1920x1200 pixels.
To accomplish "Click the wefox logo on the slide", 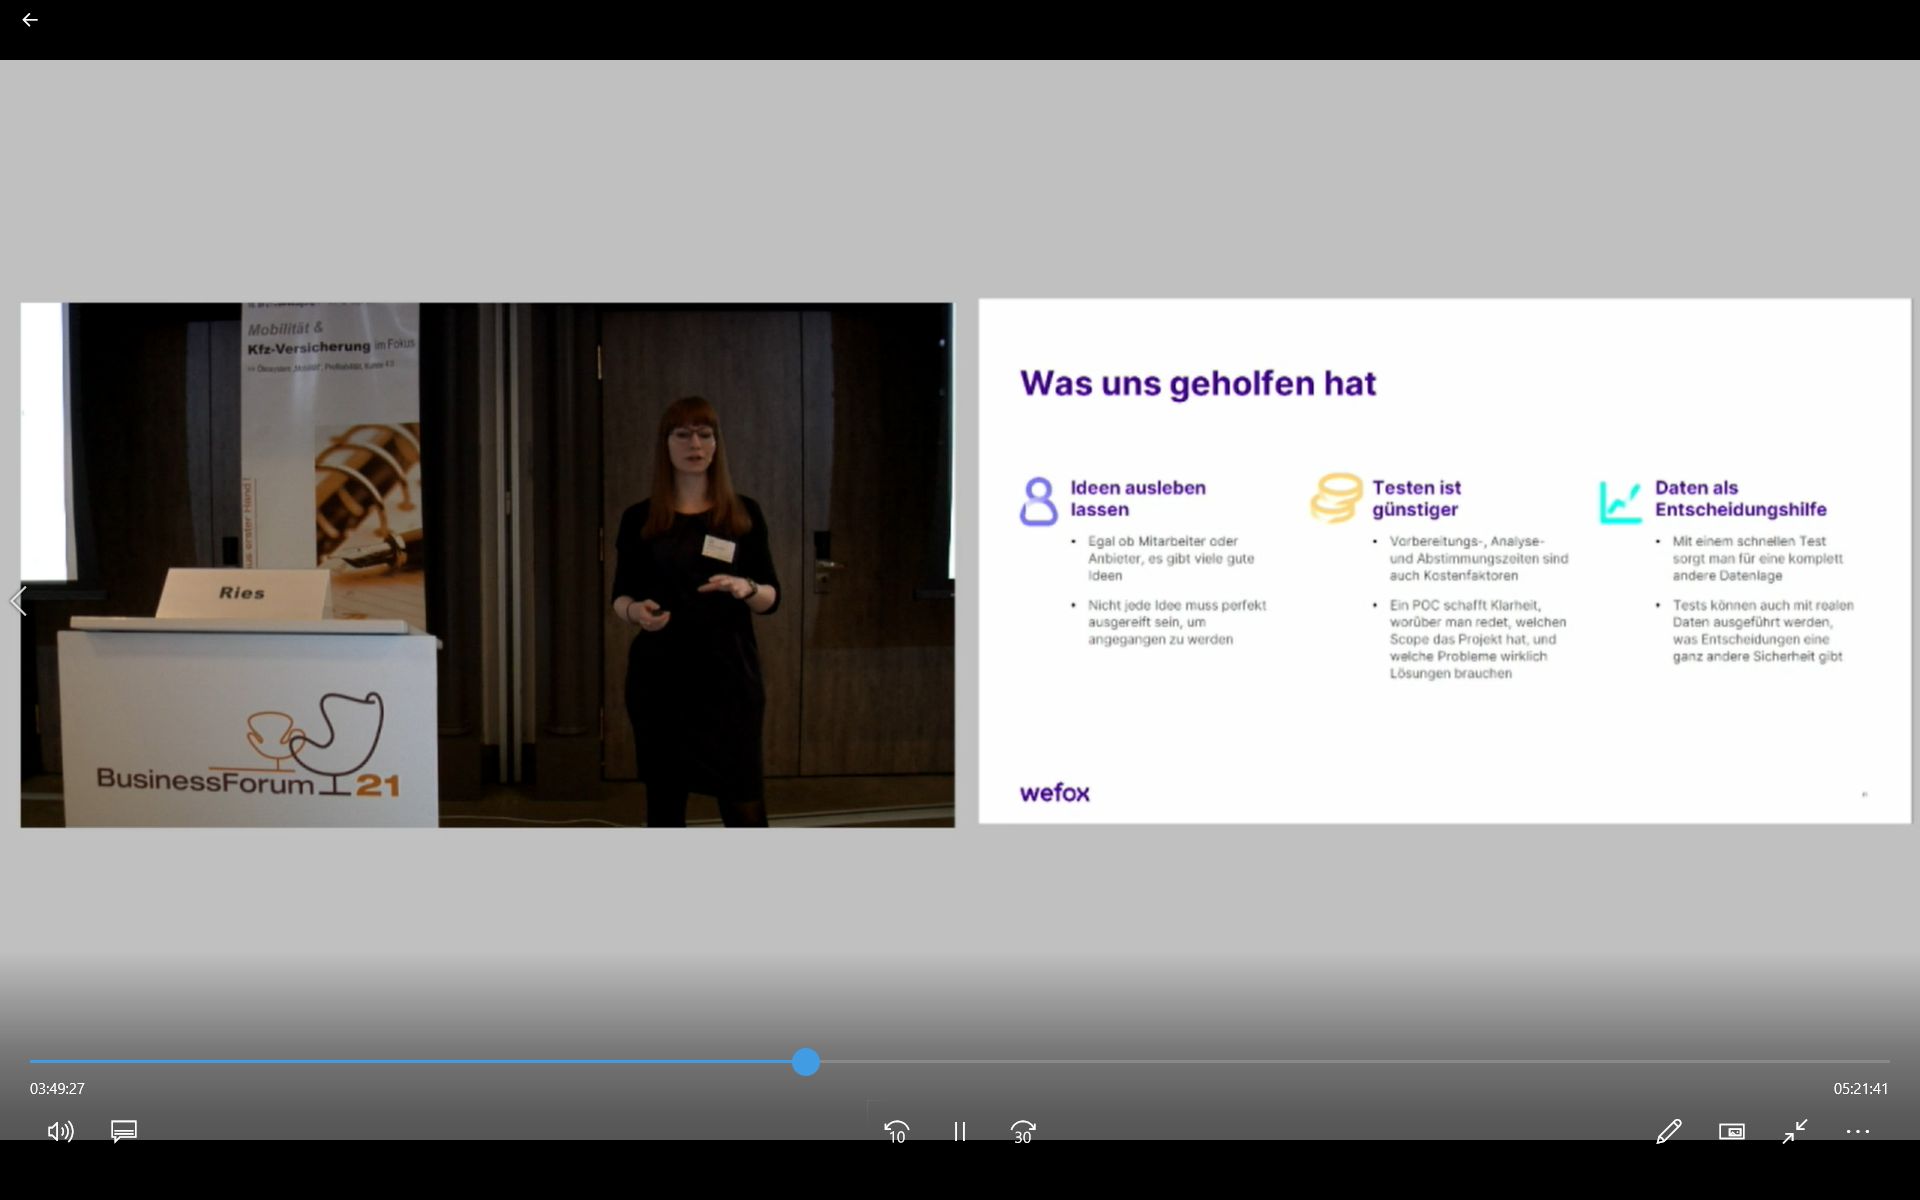I will pyautogui.click(x=1054, y=793).
